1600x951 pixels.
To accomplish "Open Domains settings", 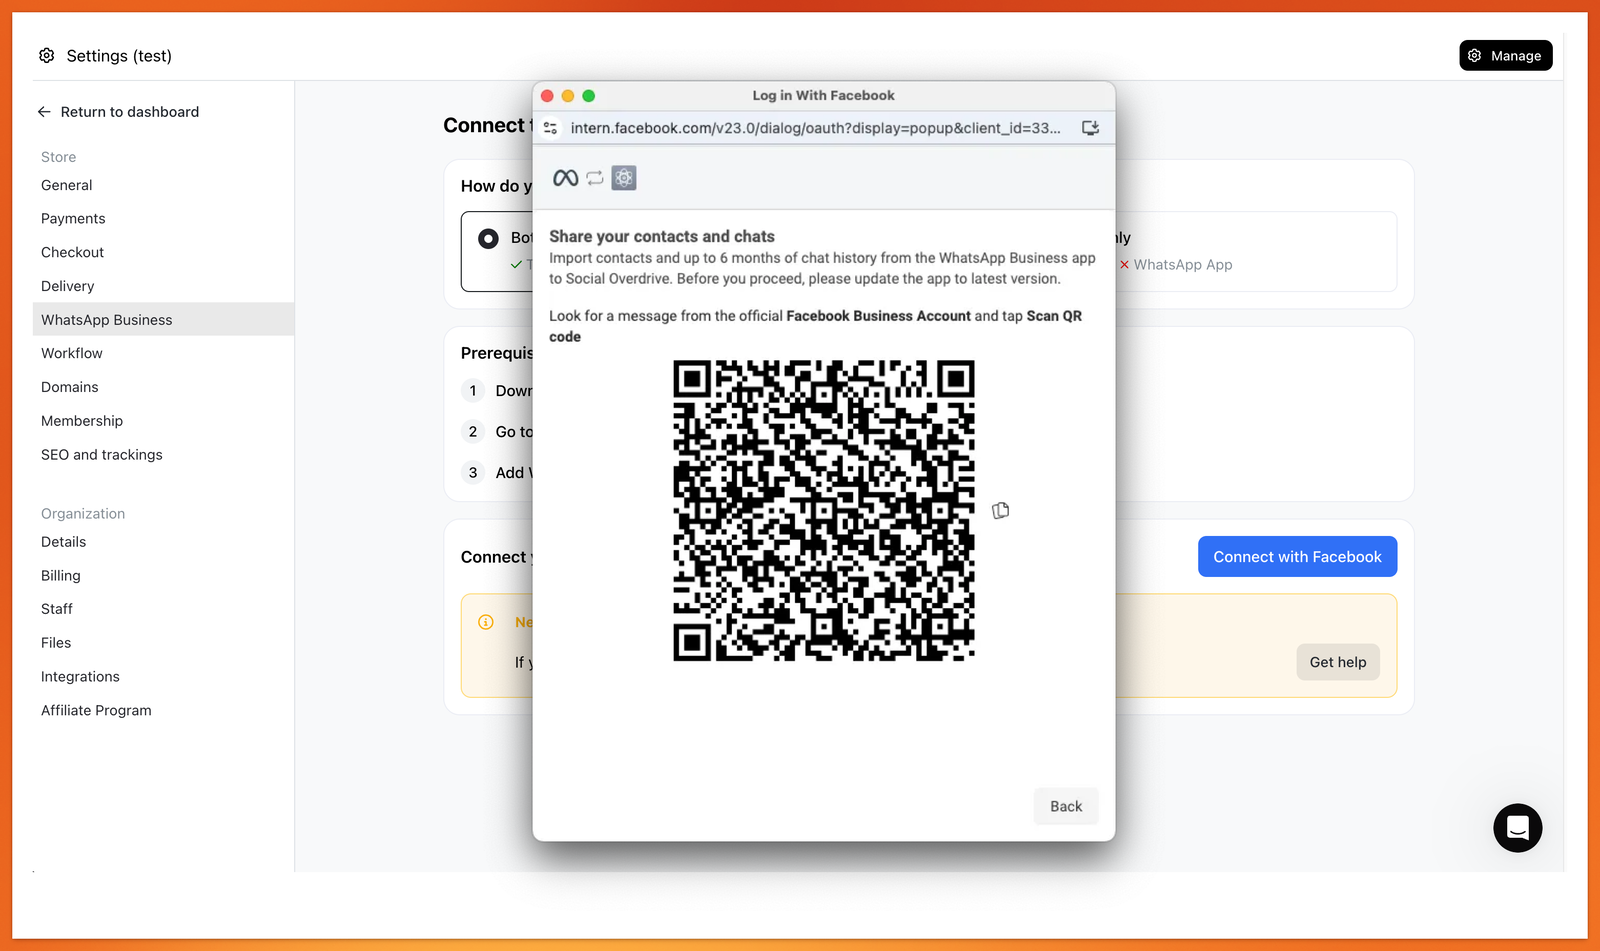I will point(70,387).
